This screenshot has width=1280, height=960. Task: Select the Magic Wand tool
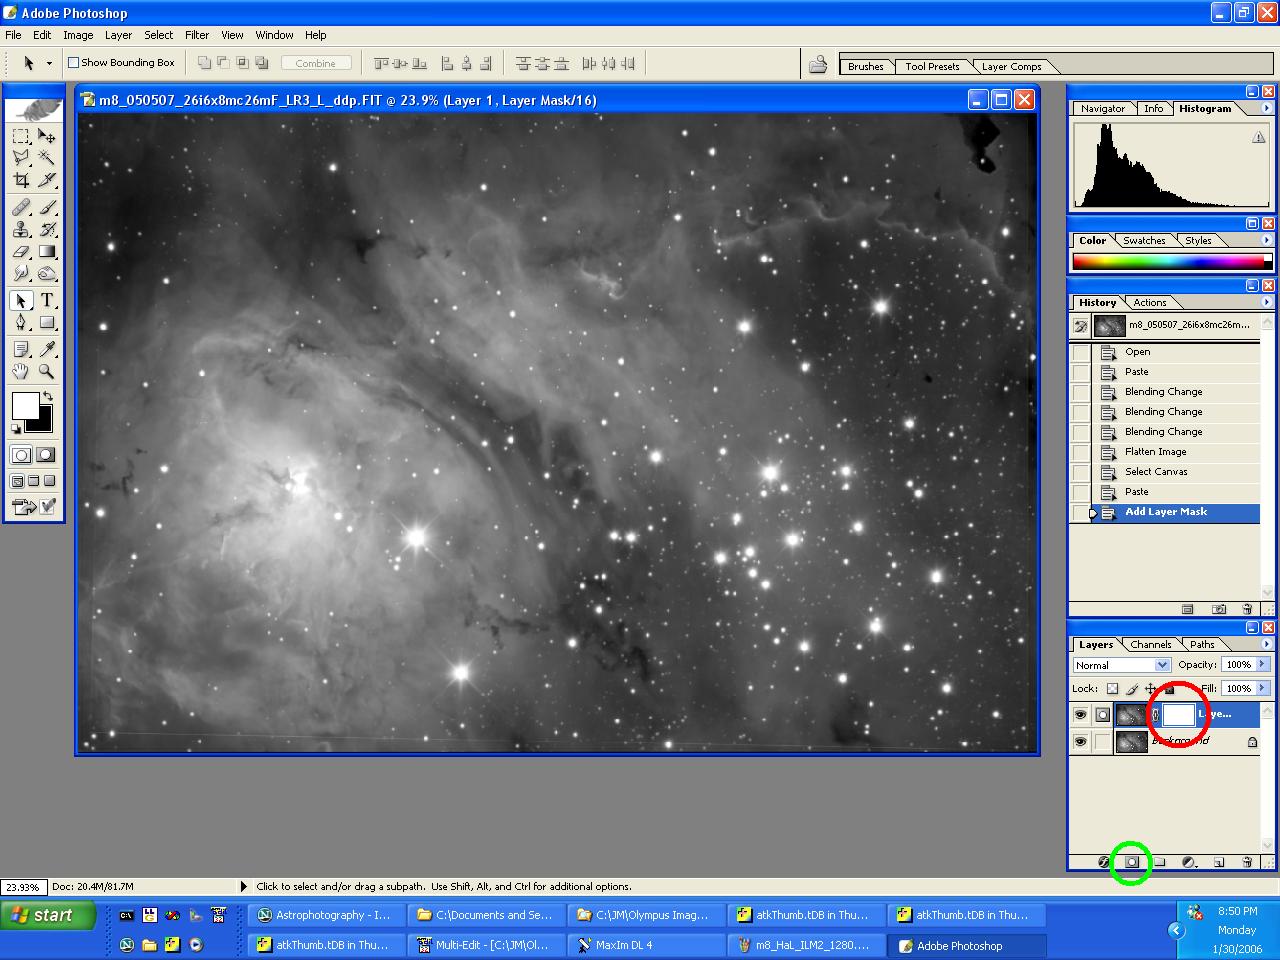point(47,158)
